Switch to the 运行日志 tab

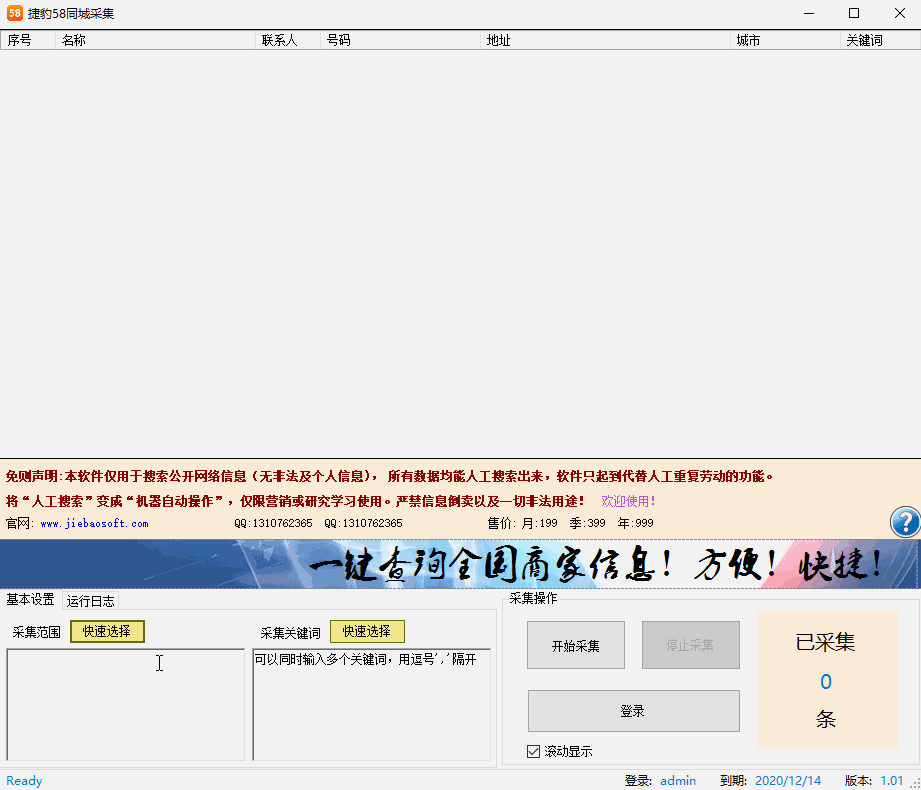pyautogui.click(x=90, y=601)
